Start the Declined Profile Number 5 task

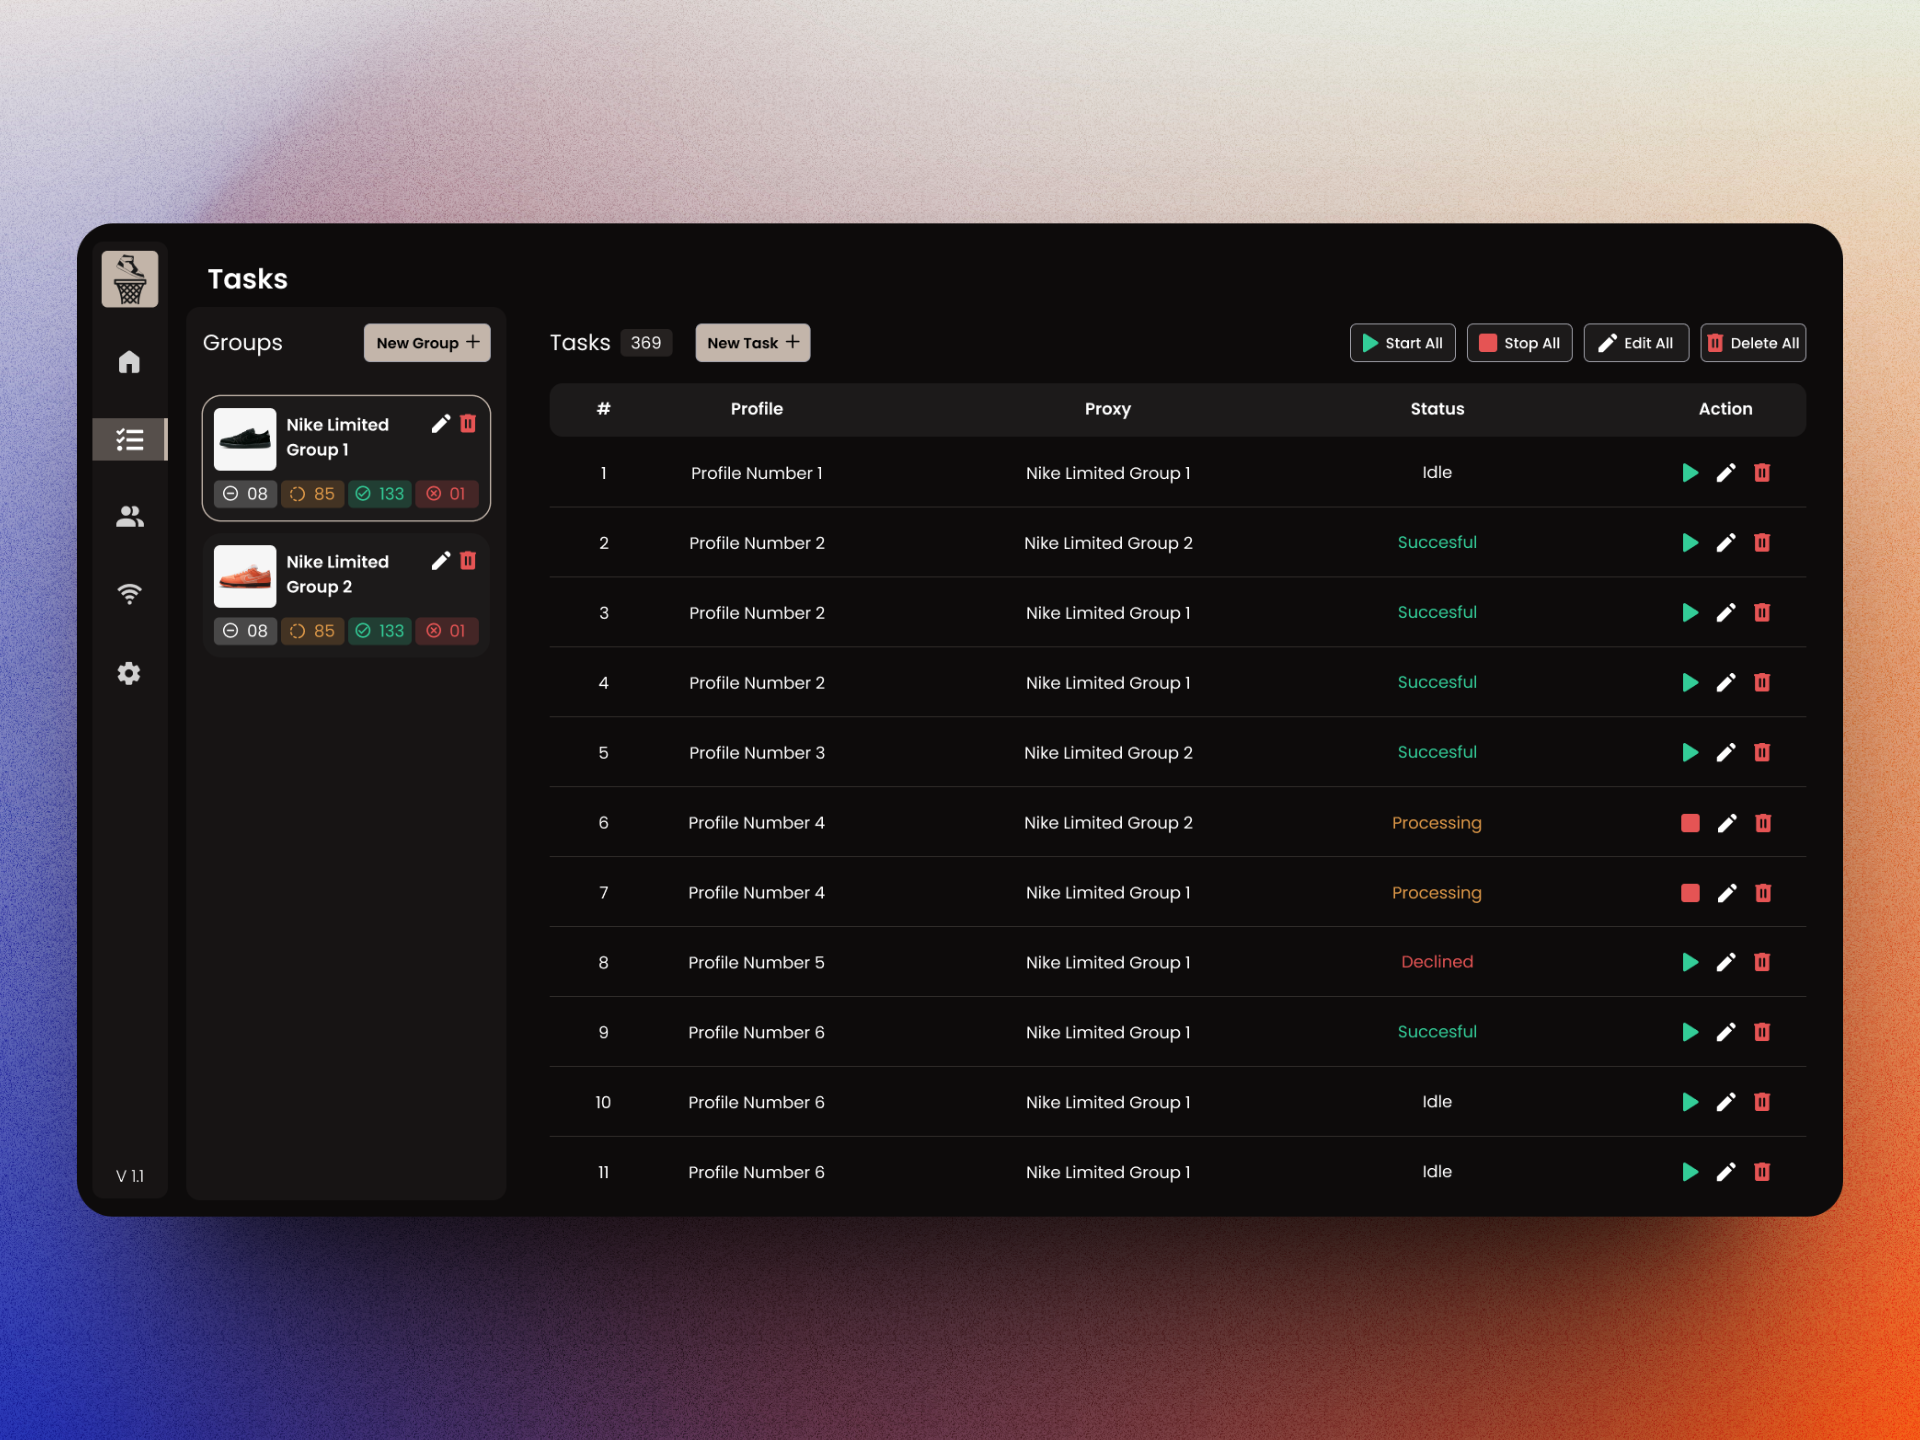(x=1690, y=962)
